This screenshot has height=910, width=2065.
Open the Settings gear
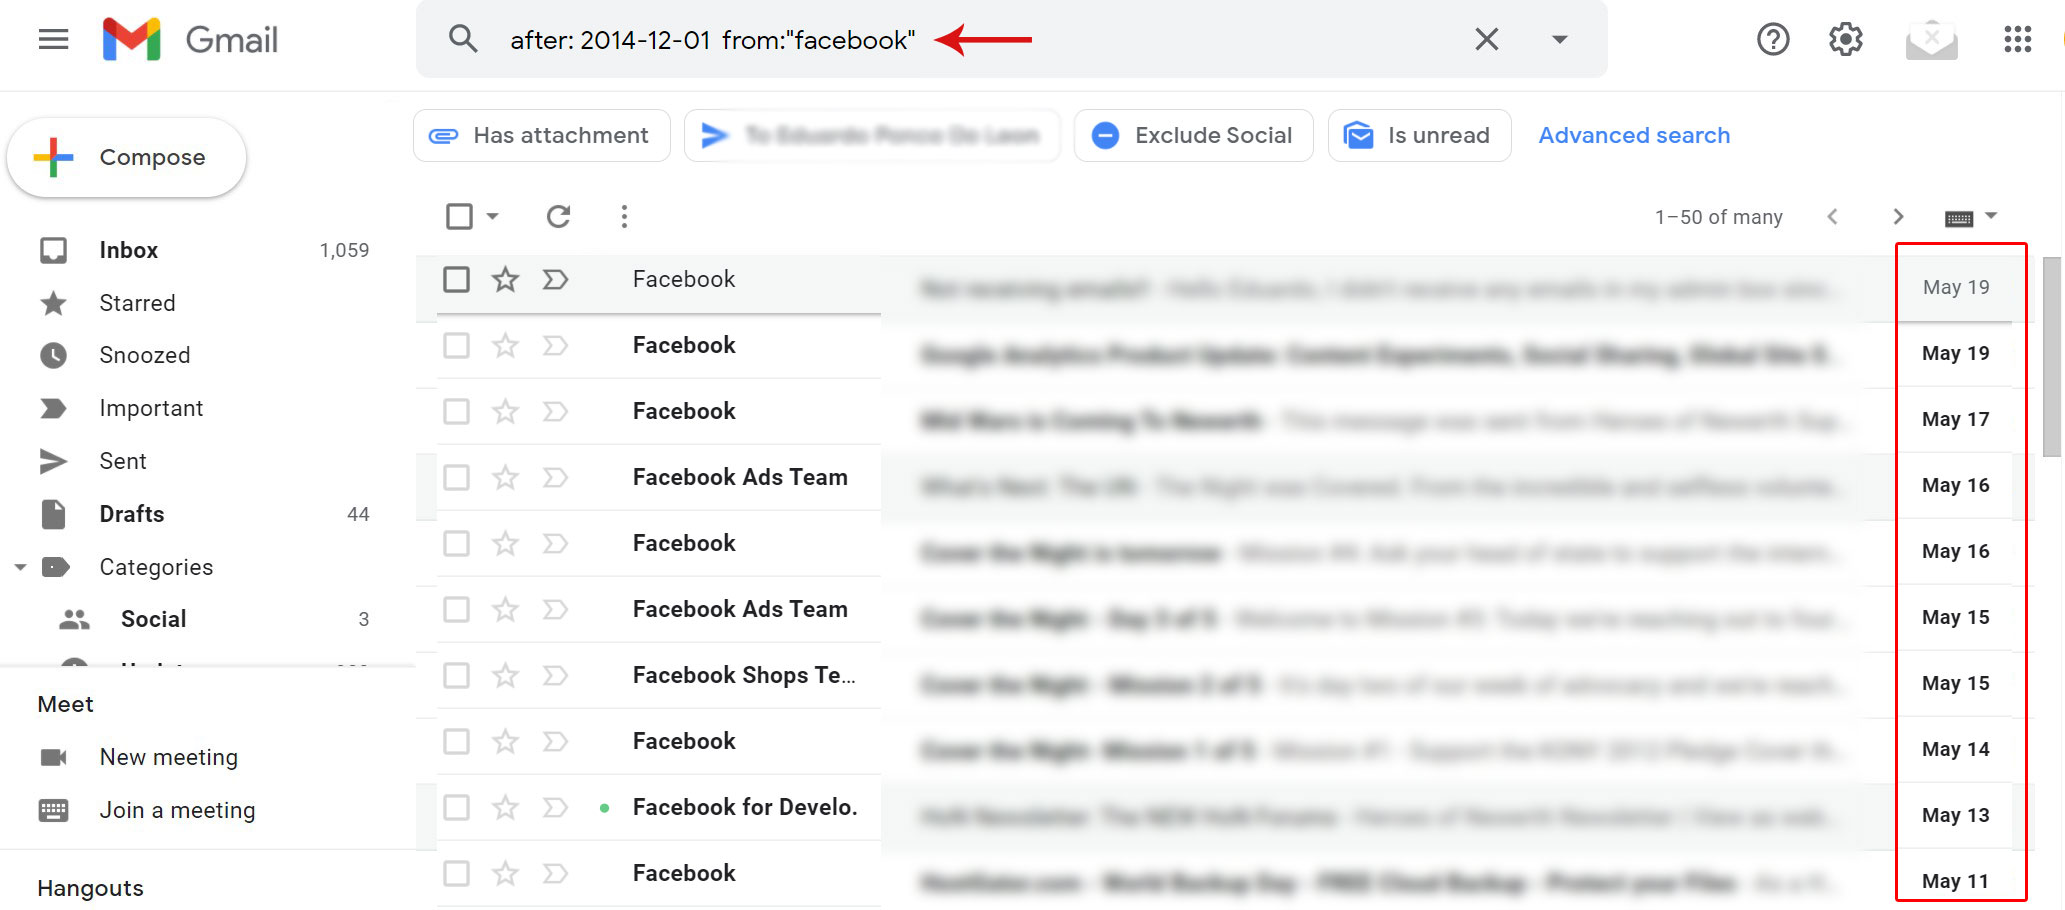tap(1845, 39)
